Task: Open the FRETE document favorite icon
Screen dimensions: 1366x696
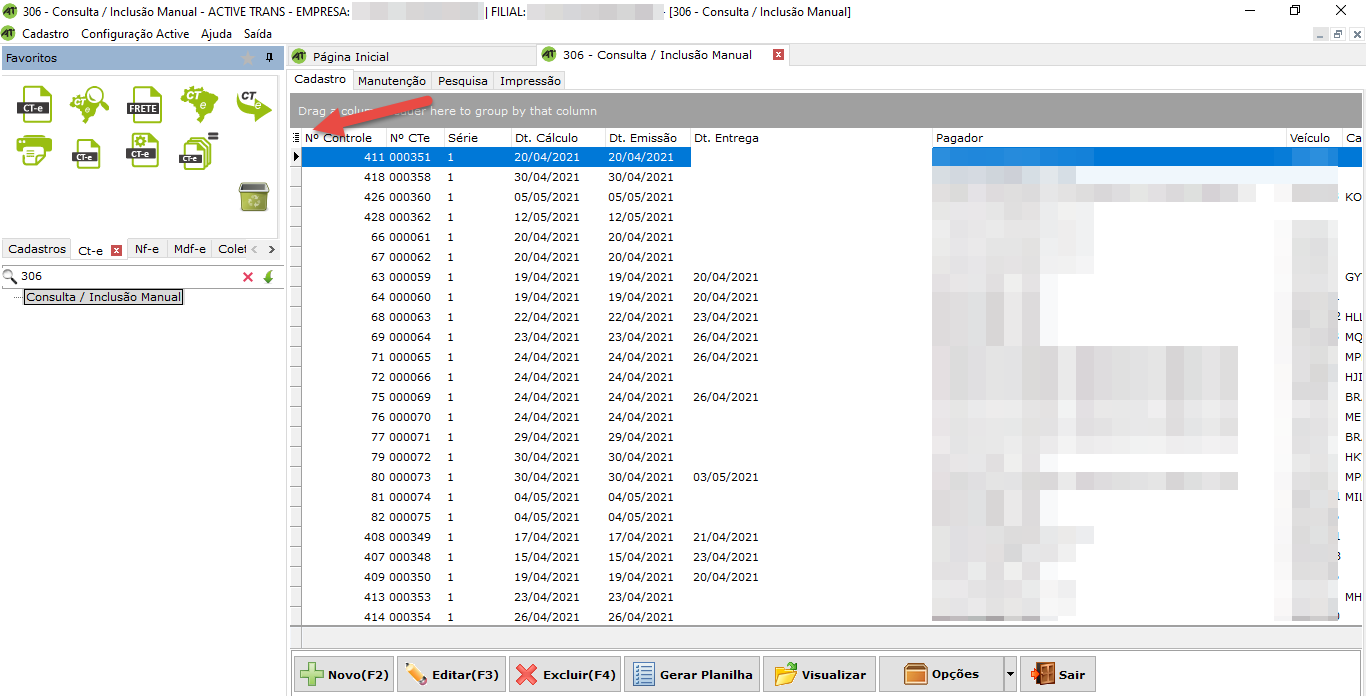Action: pos(144,104)
